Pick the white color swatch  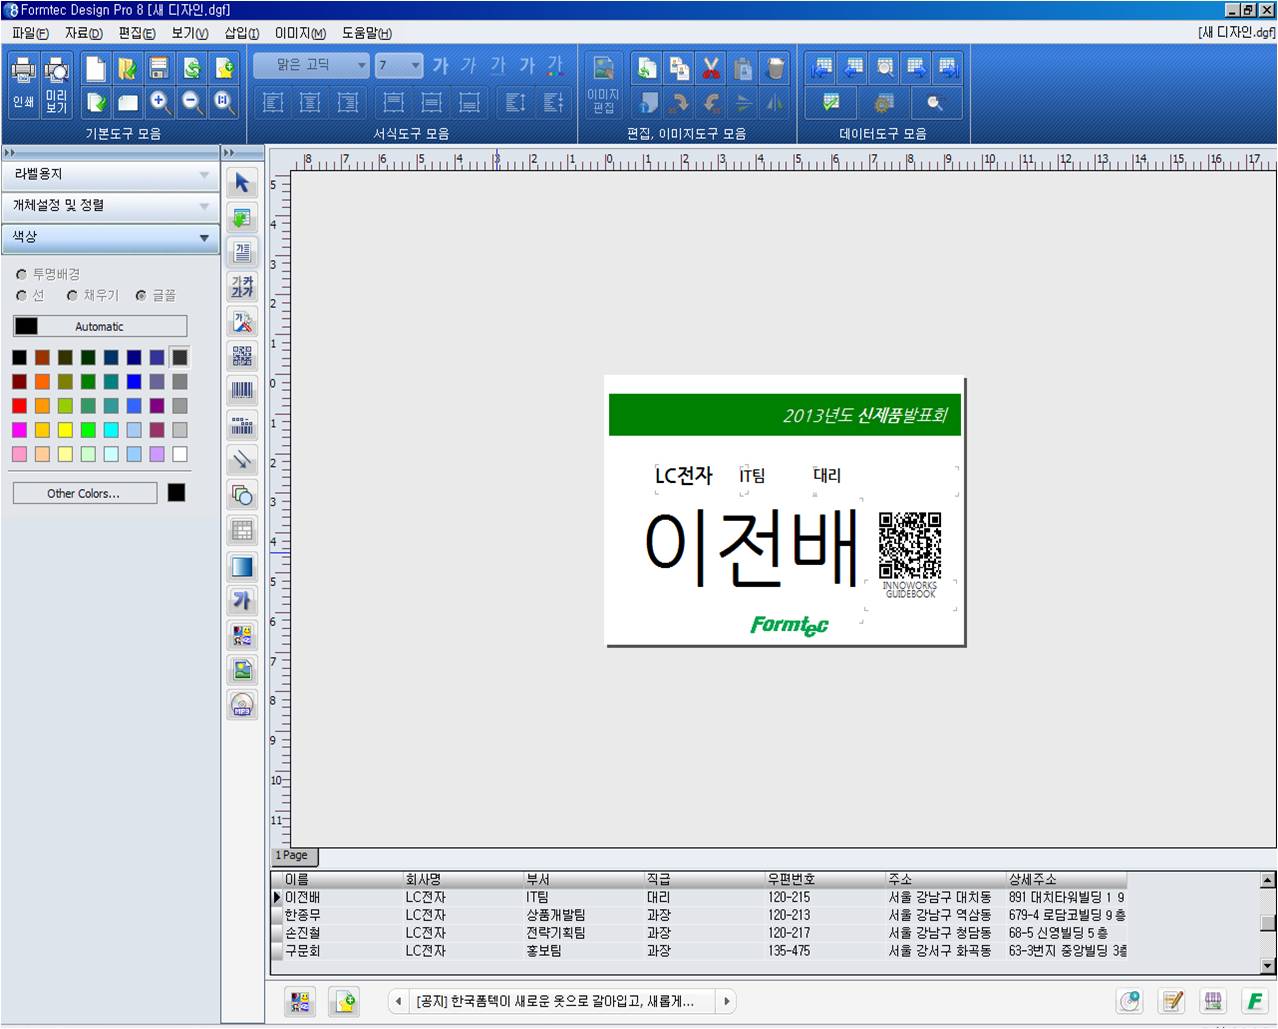[x=180, y=454]
